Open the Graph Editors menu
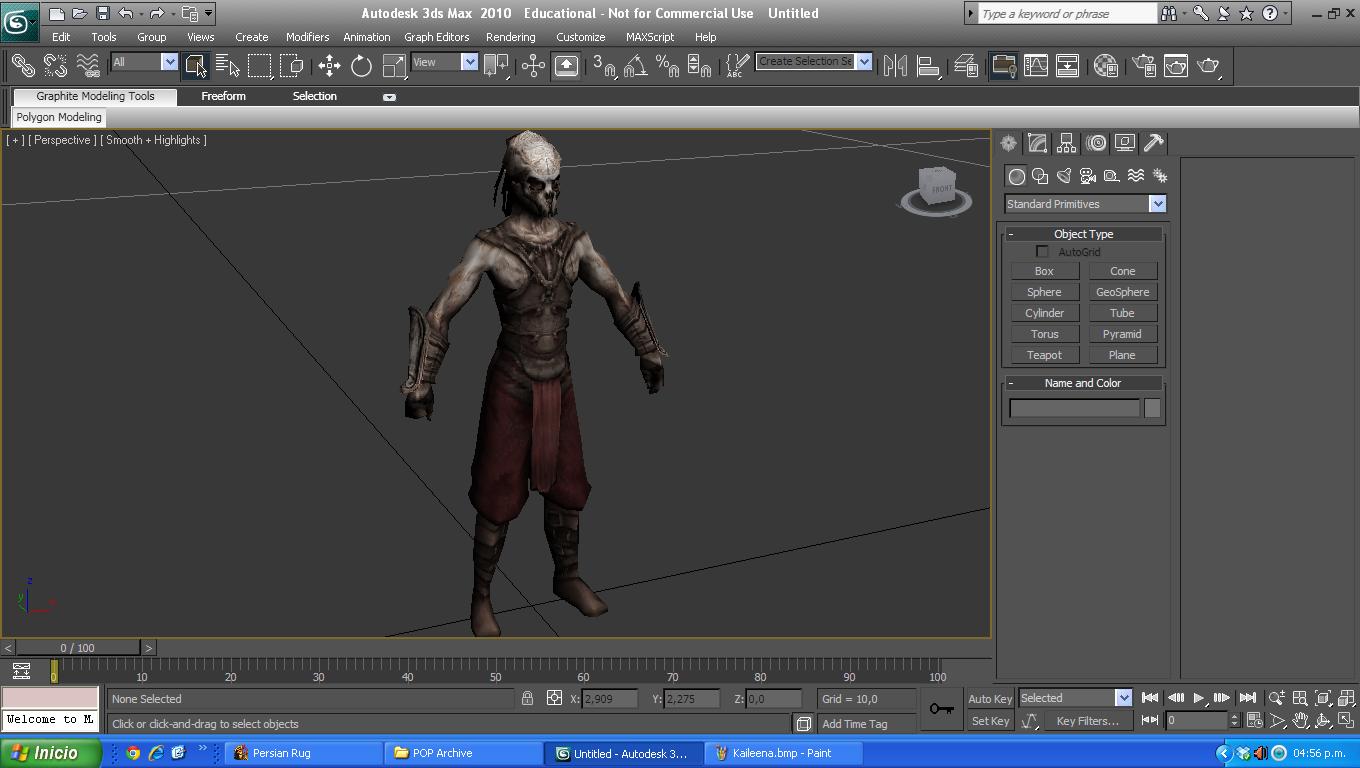1360x768 pixels. click(x=437, y=37)
